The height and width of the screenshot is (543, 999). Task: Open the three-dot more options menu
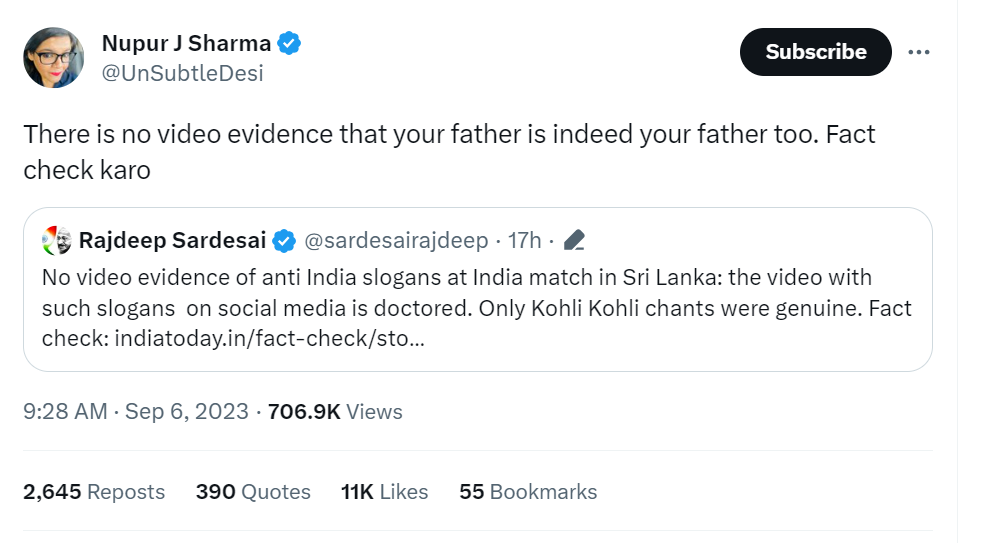click(918, 52)
